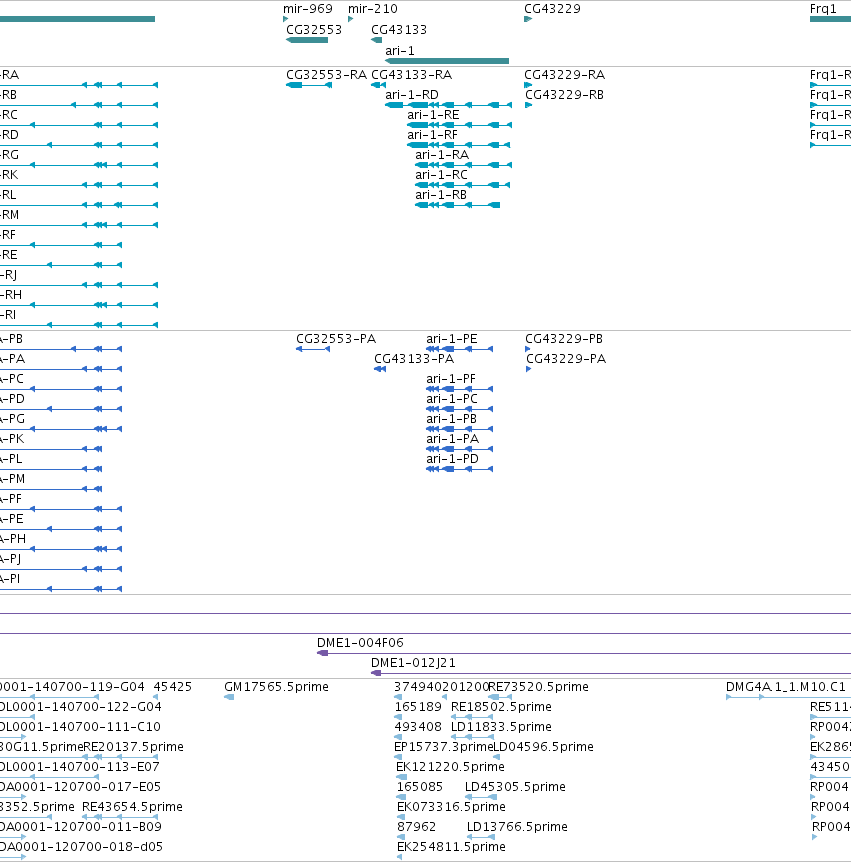Image resolution: width=851 pixels, height=862 pixels.
Task: Select the ari-1 gene bar
Action: pyautogui.click(x=447, y=61)
